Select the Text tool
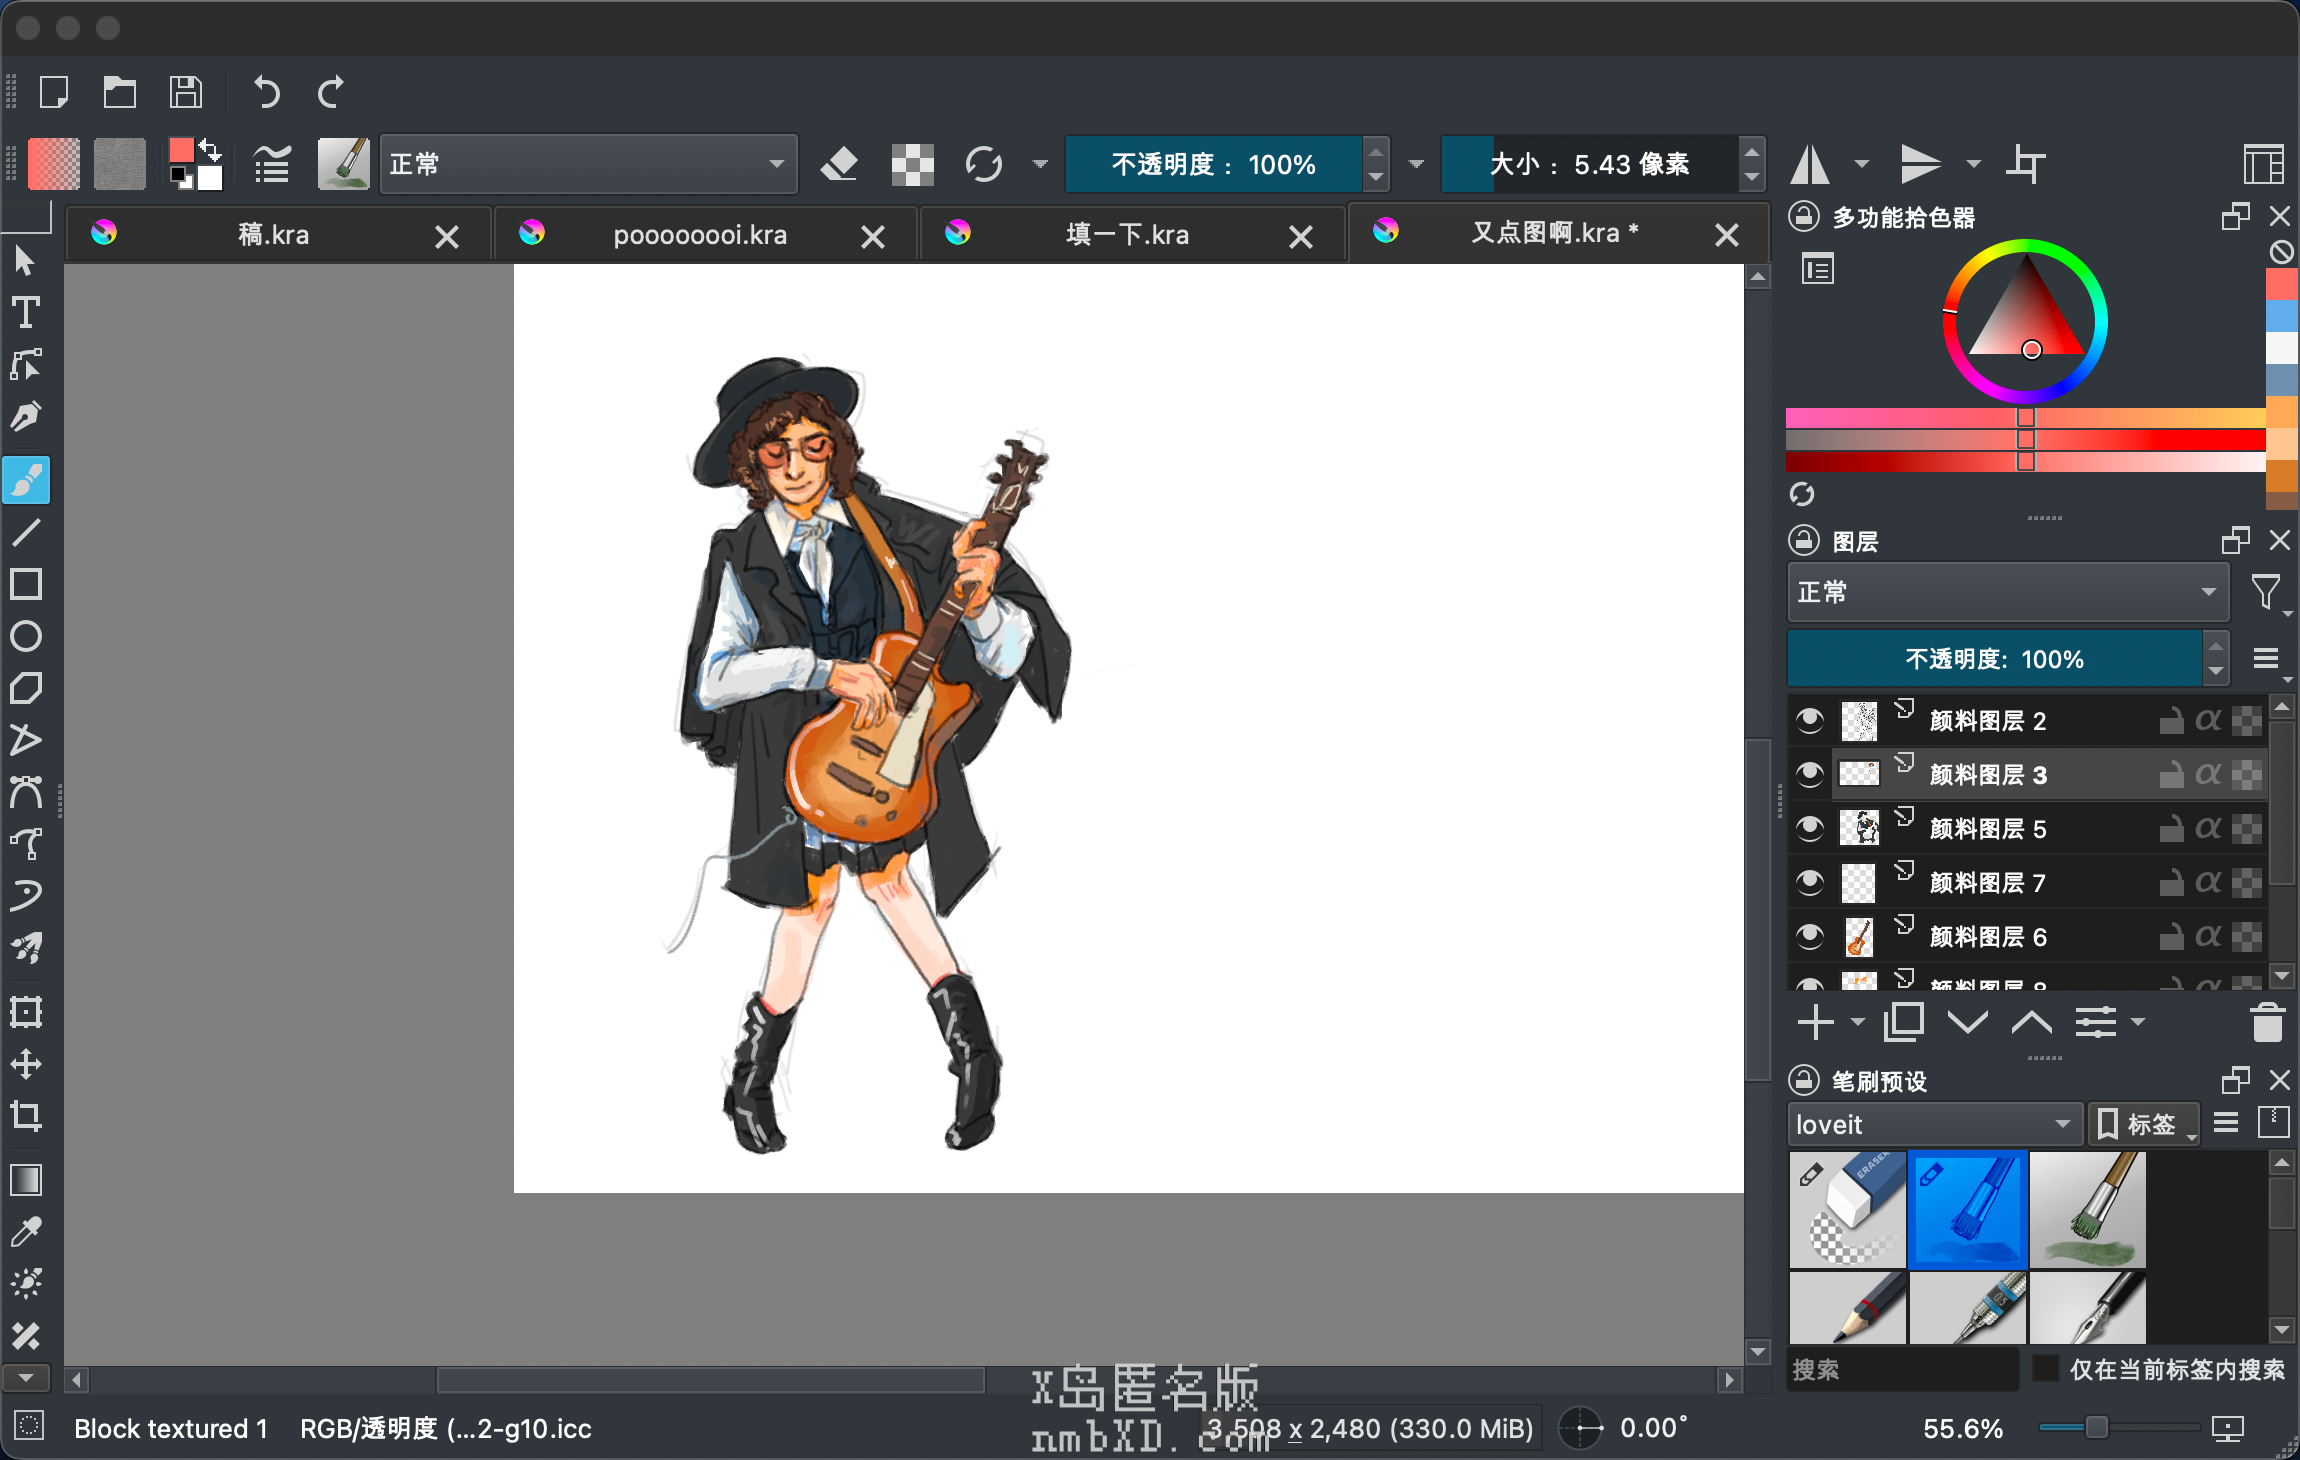This screenshot has height=1460, width=2300. coord(26,313)
